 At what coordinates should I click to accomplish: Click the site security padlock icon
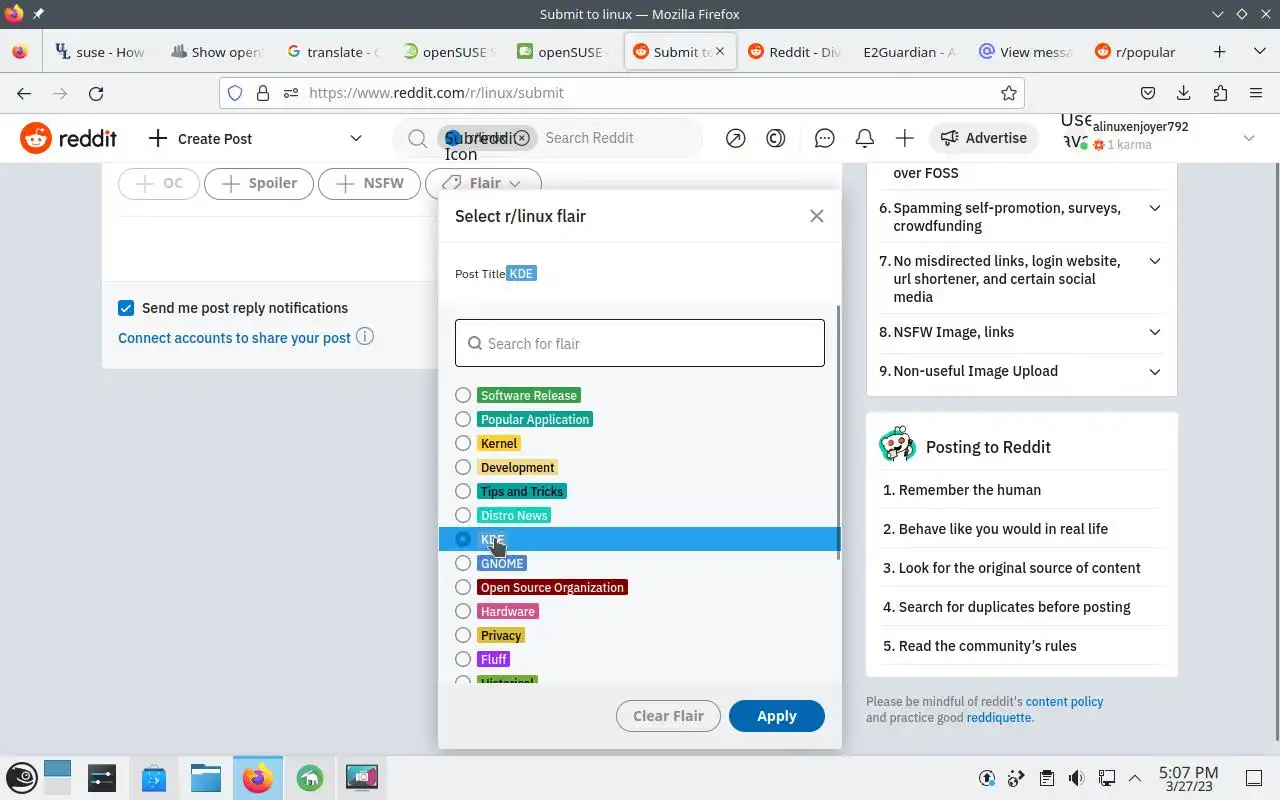point(263,93)
